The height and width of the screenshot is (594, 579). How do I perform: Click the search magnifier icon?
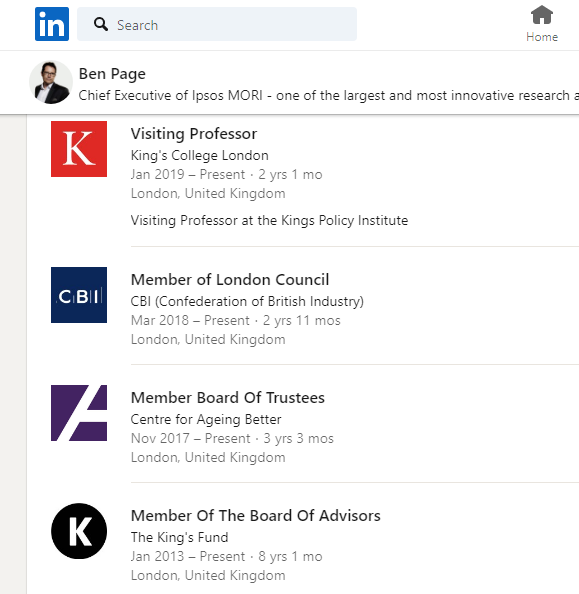click(x=101, y=24)
